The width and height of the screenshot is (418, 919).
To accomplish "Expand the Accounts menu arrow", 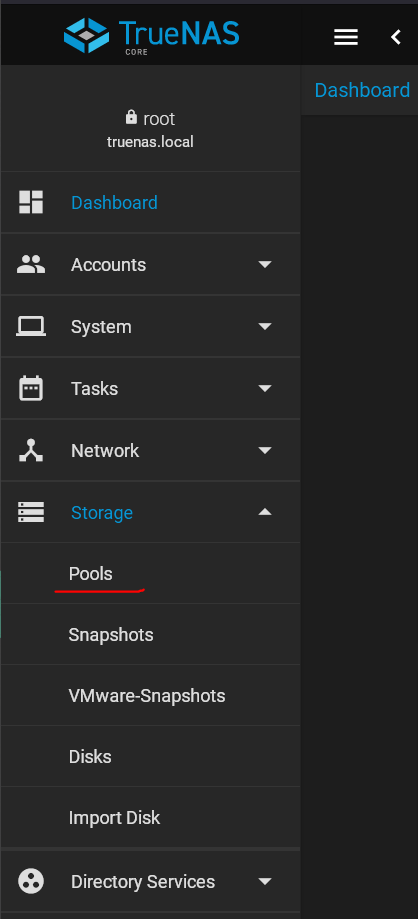I will (x=265, y=264).
